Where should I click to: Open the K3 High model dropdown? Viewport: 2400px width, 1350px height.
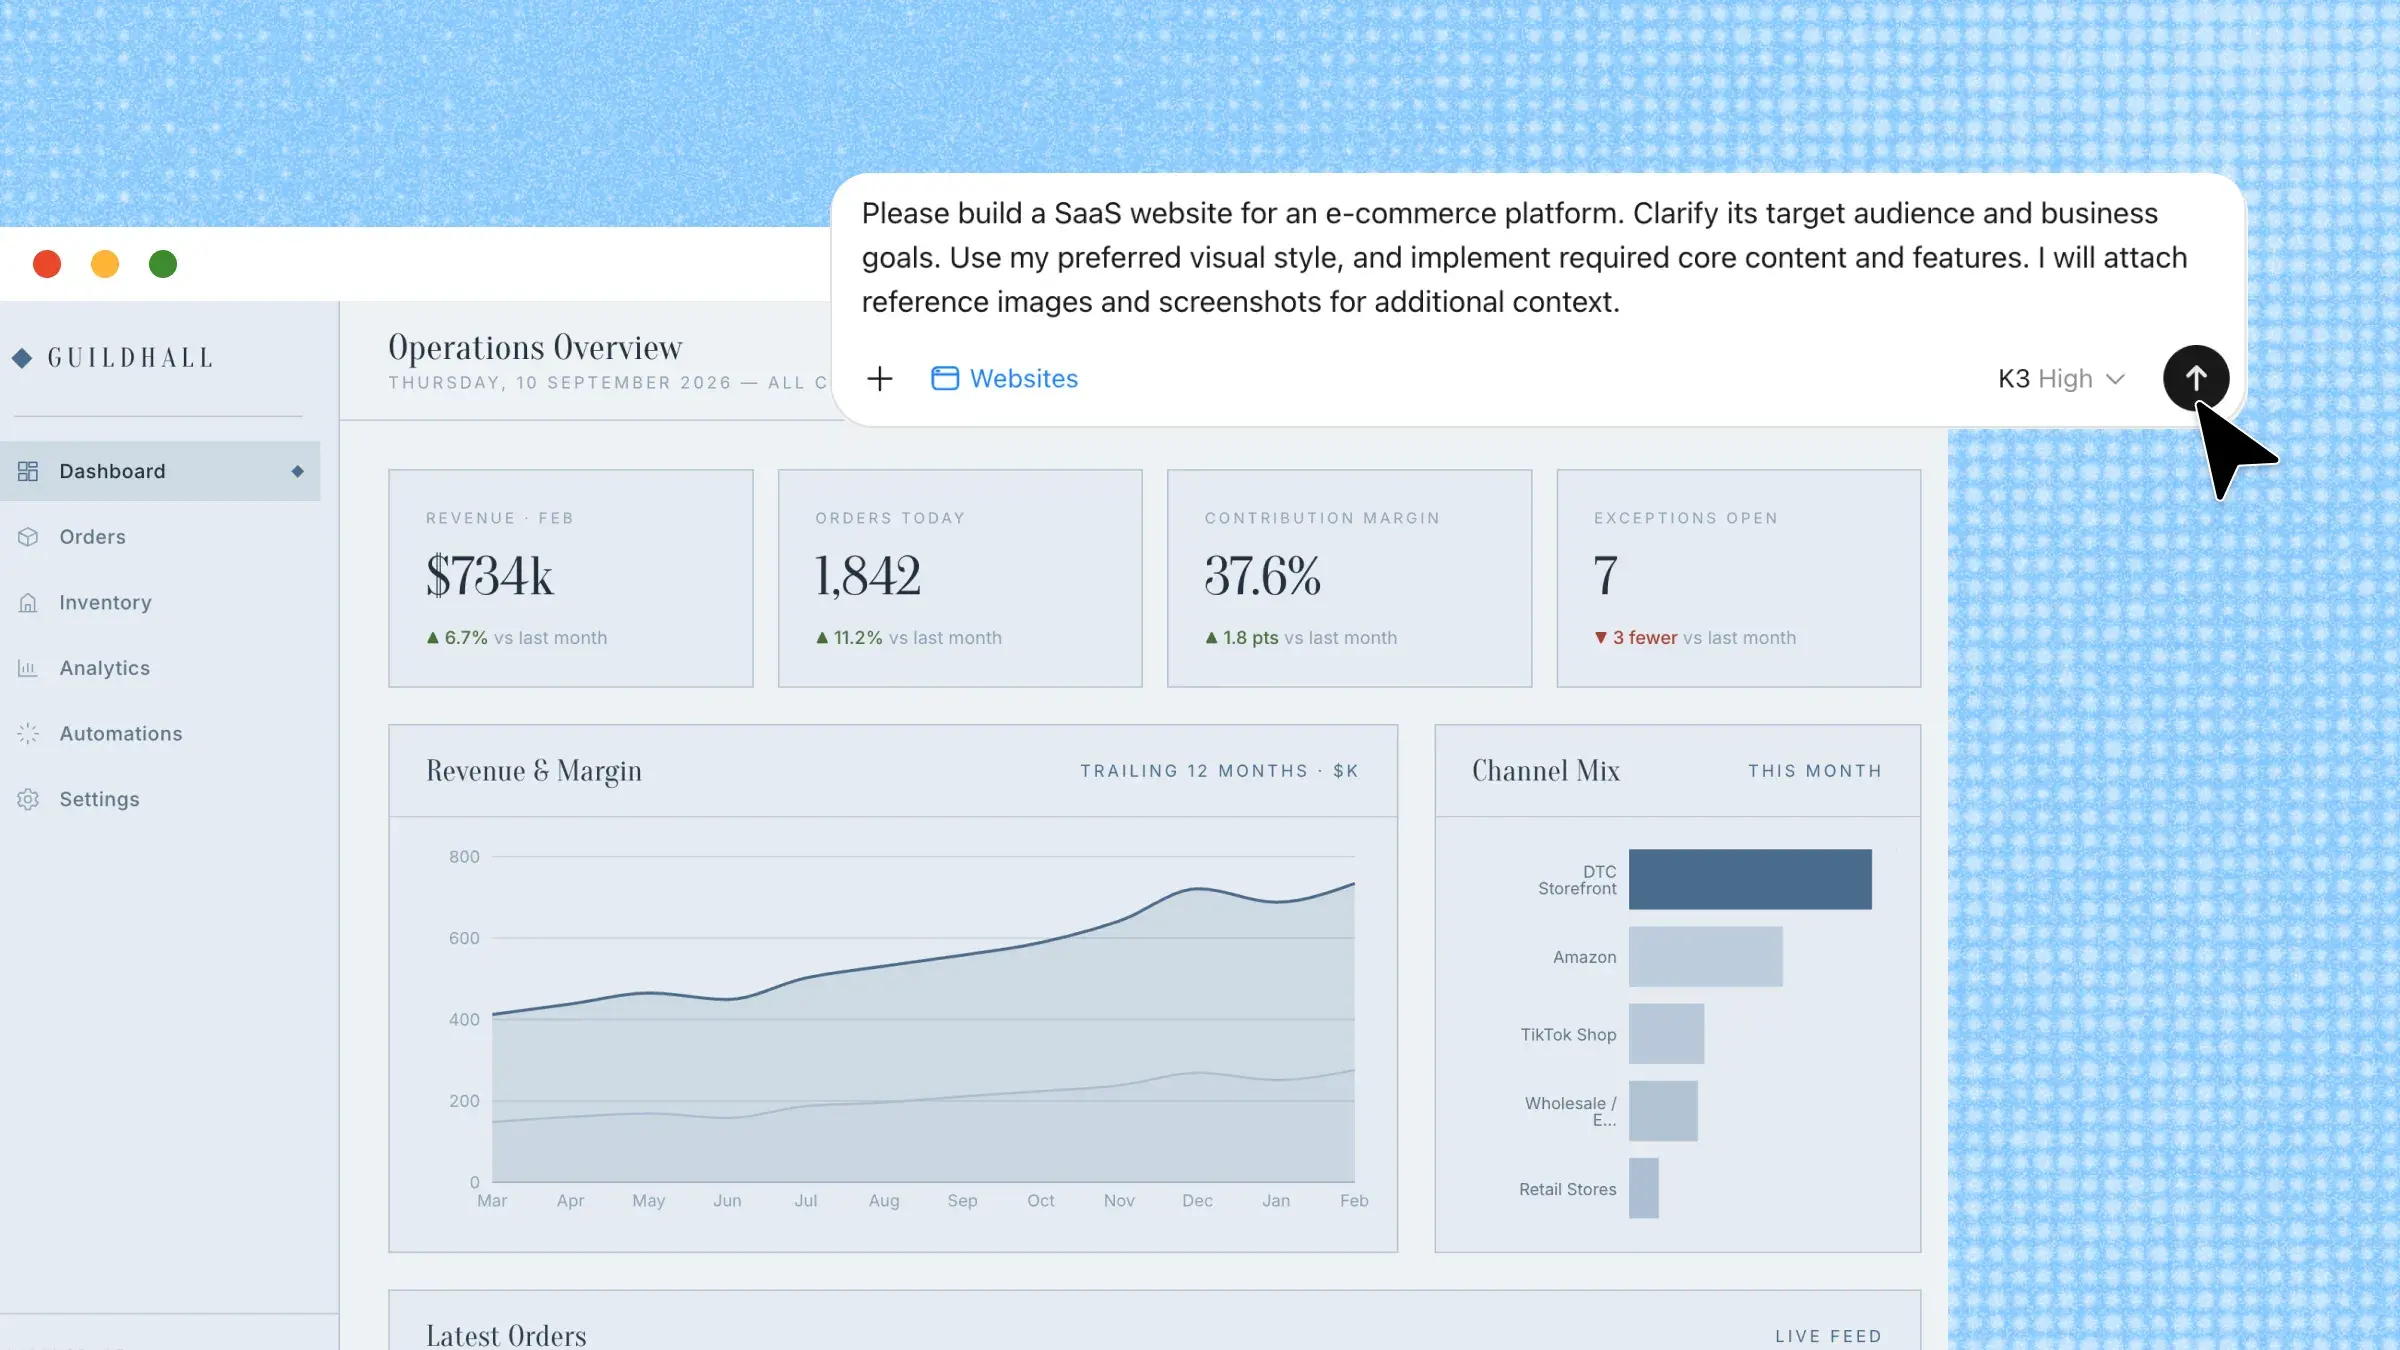tap(2061, 379)
